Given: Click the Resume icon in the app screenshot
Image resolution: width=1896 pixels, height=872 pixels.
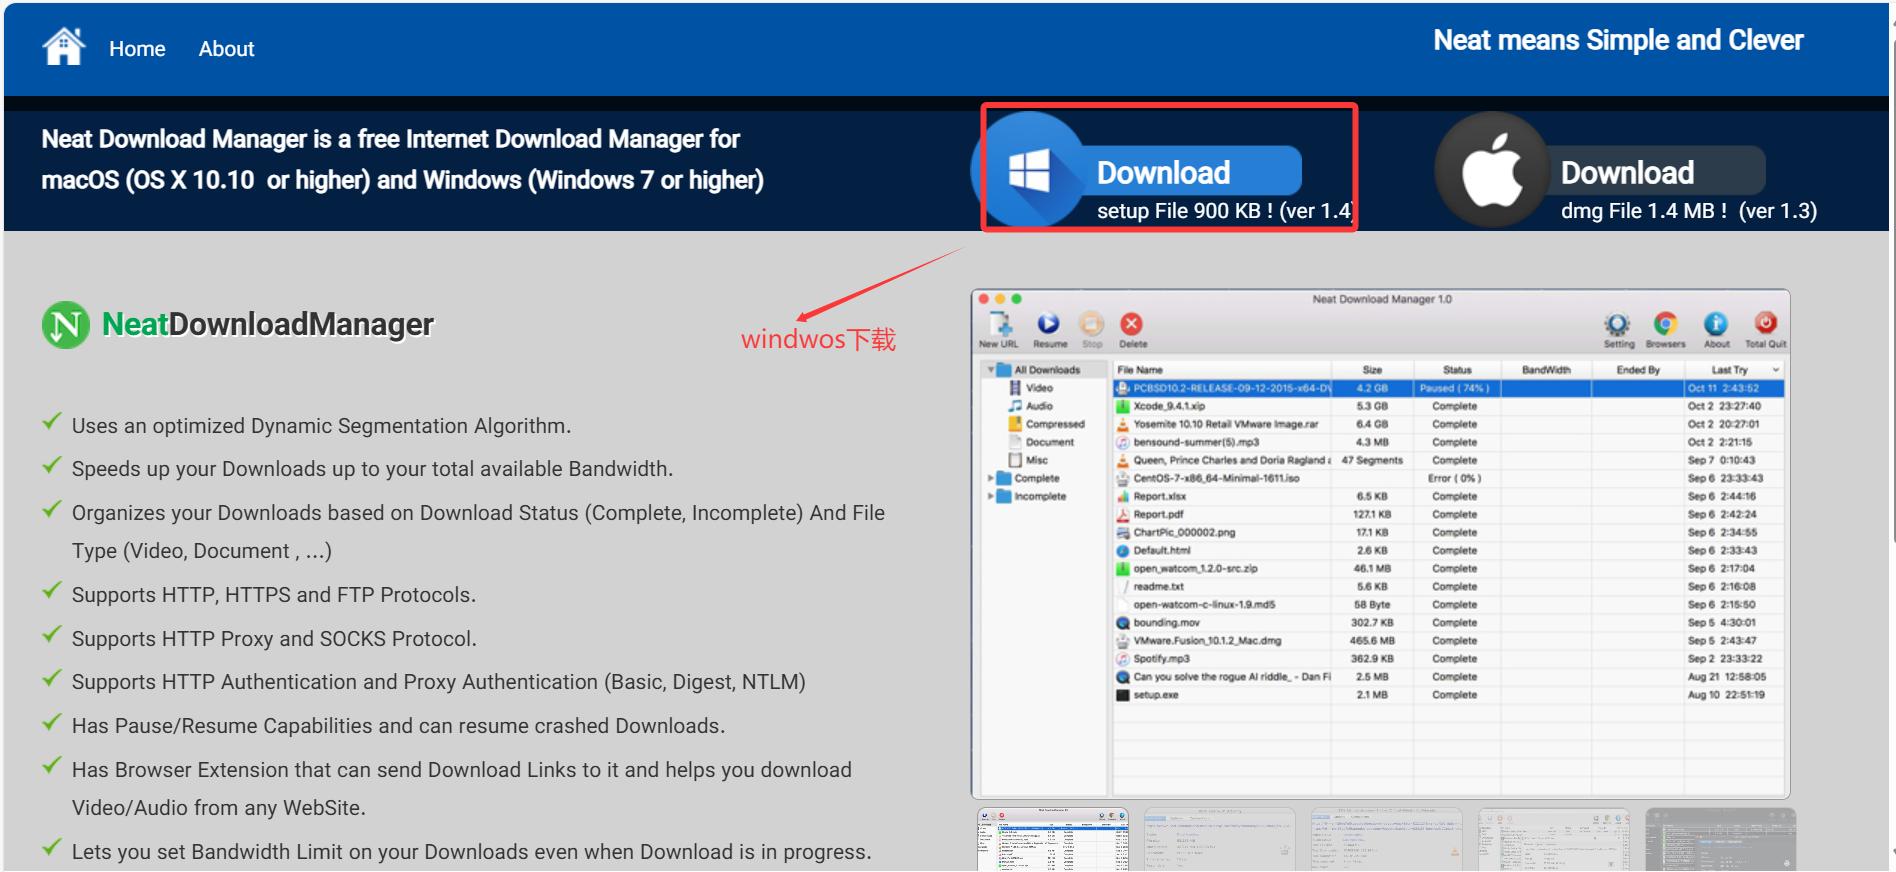Looking at the screenshot, I should pyautogui.click(x=1048, y=323).
